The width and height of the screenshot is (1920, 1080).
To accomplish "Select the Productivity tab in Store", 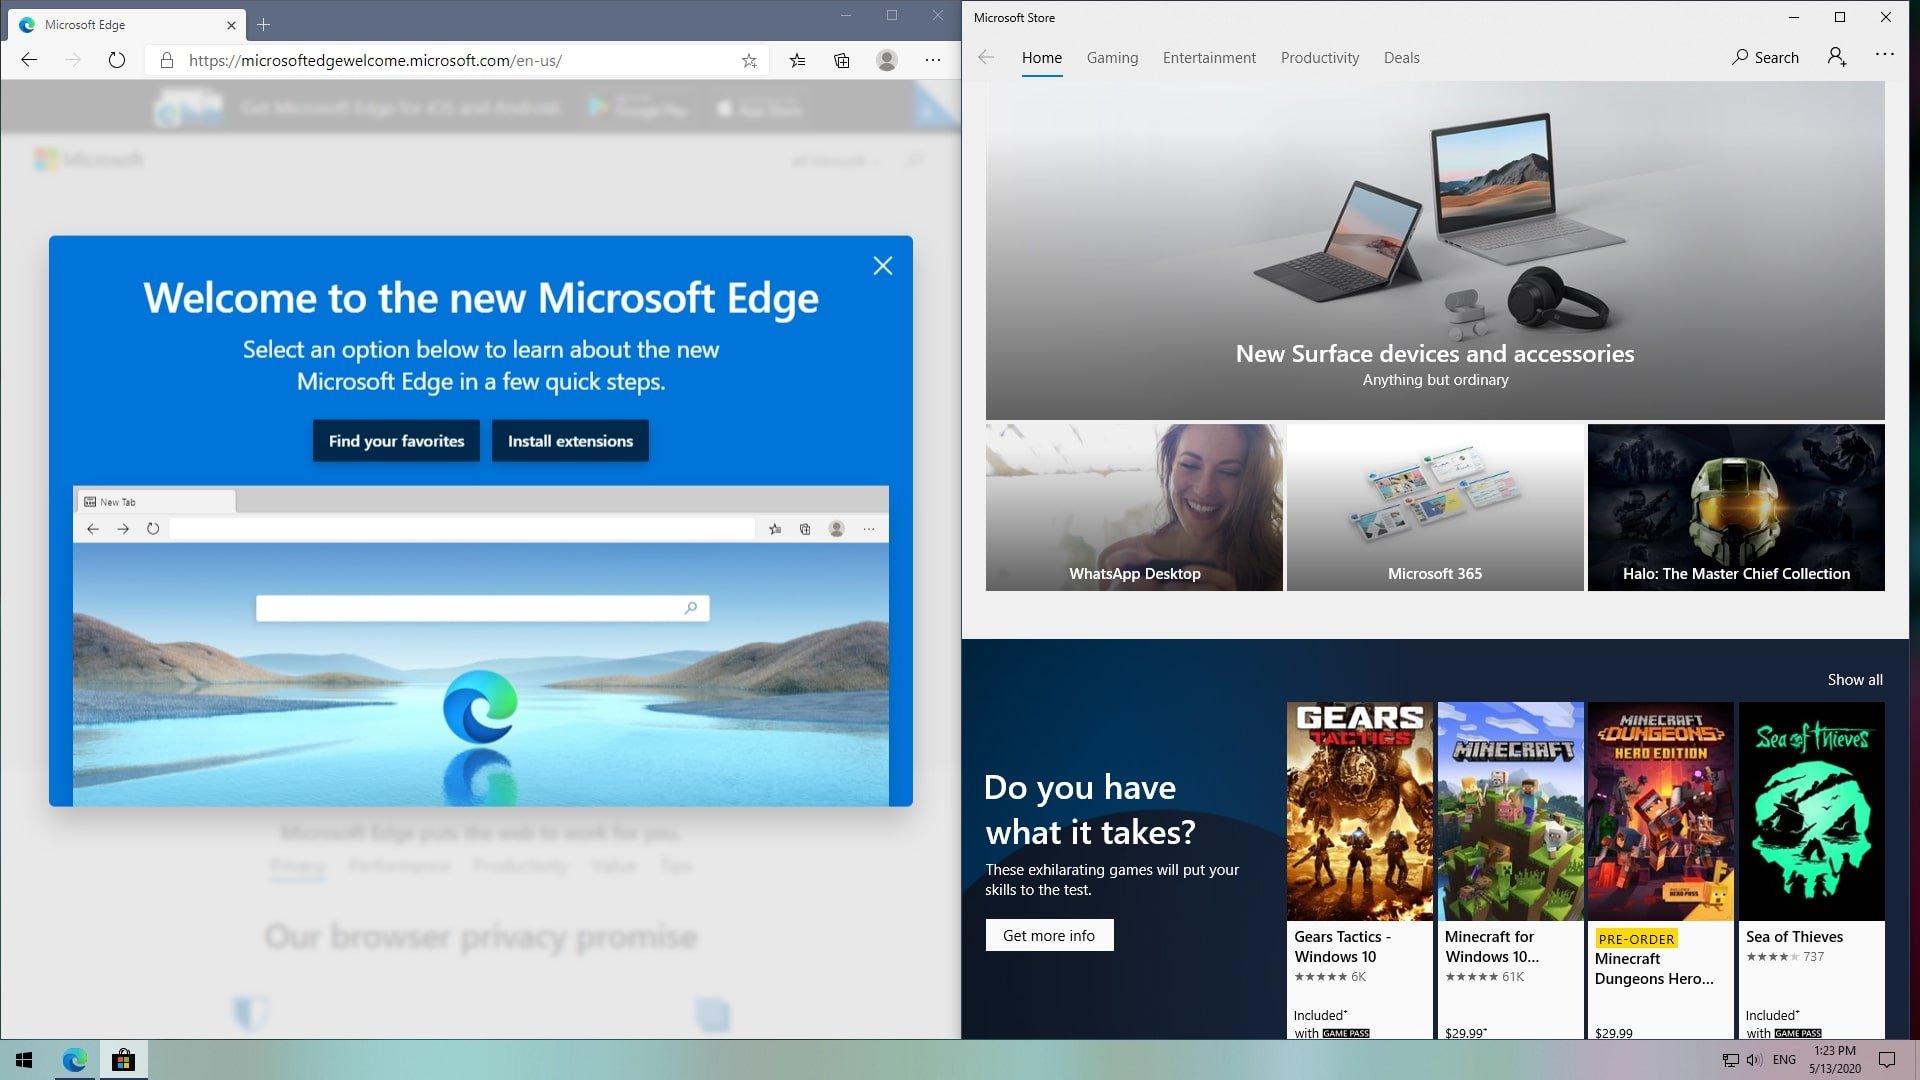I will coord(1319,58).
